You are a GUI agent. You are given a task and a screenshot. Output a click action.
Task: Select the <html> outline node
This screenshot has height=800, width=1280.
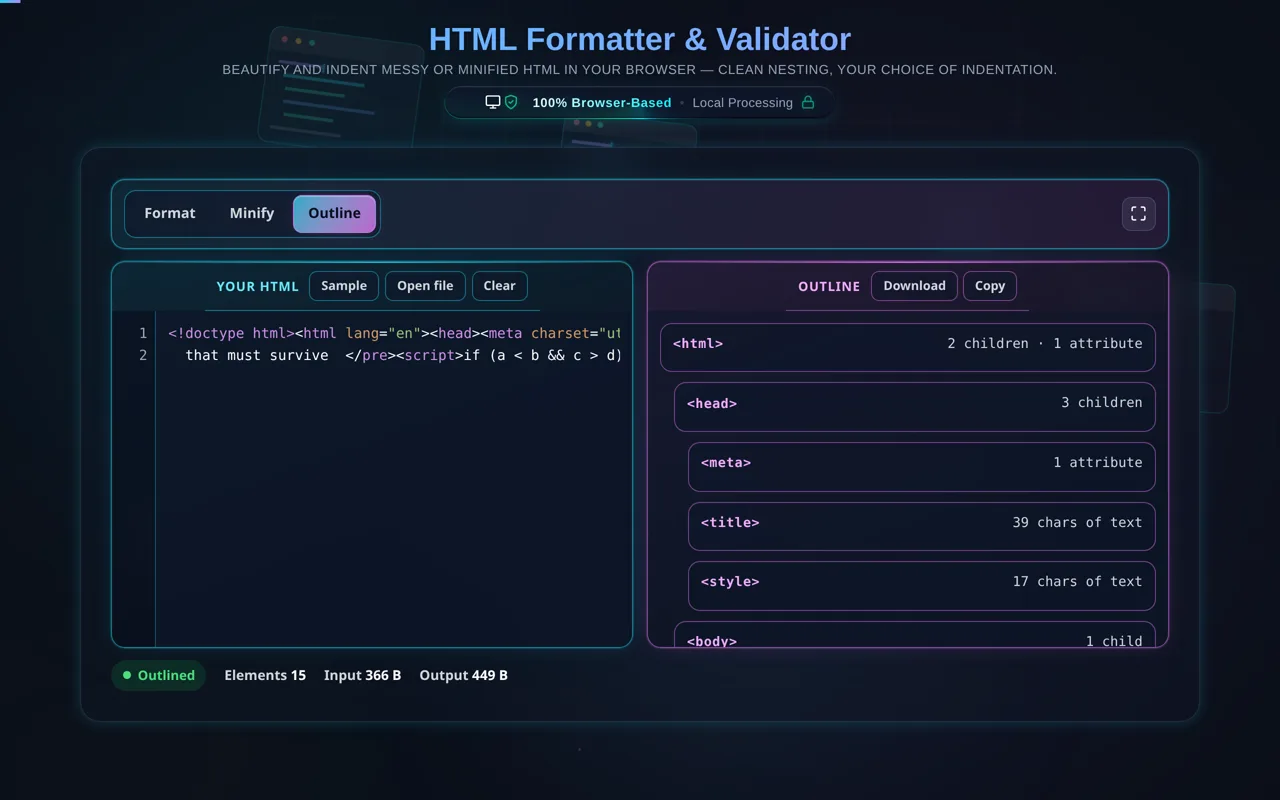(x=908, y=347)
